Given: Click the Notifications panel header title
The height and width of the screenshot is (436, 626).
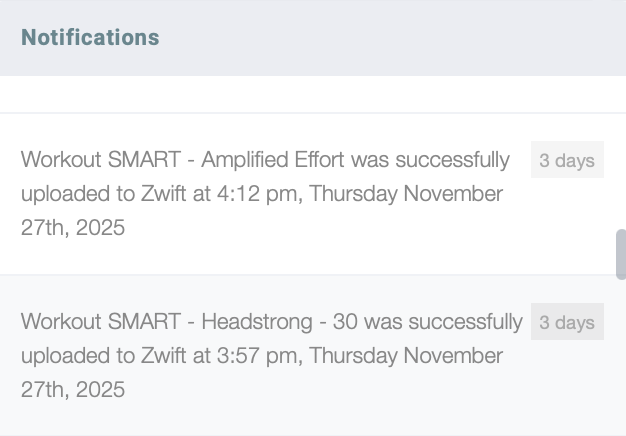Looking at the screenshot, I should click(90, 38).
